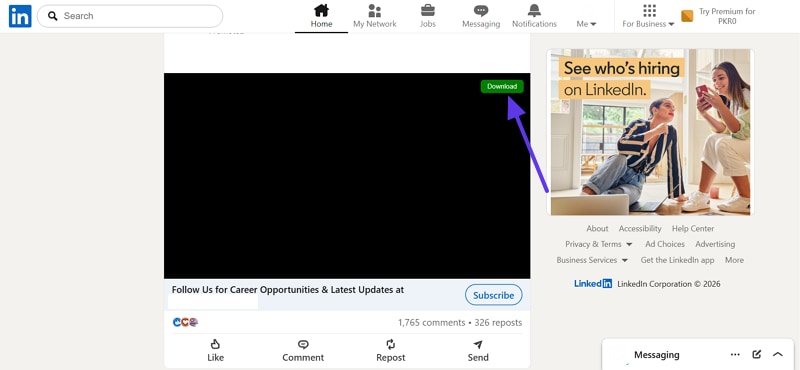
Task: Click the search magnifier icon
Action: point(53,16)
